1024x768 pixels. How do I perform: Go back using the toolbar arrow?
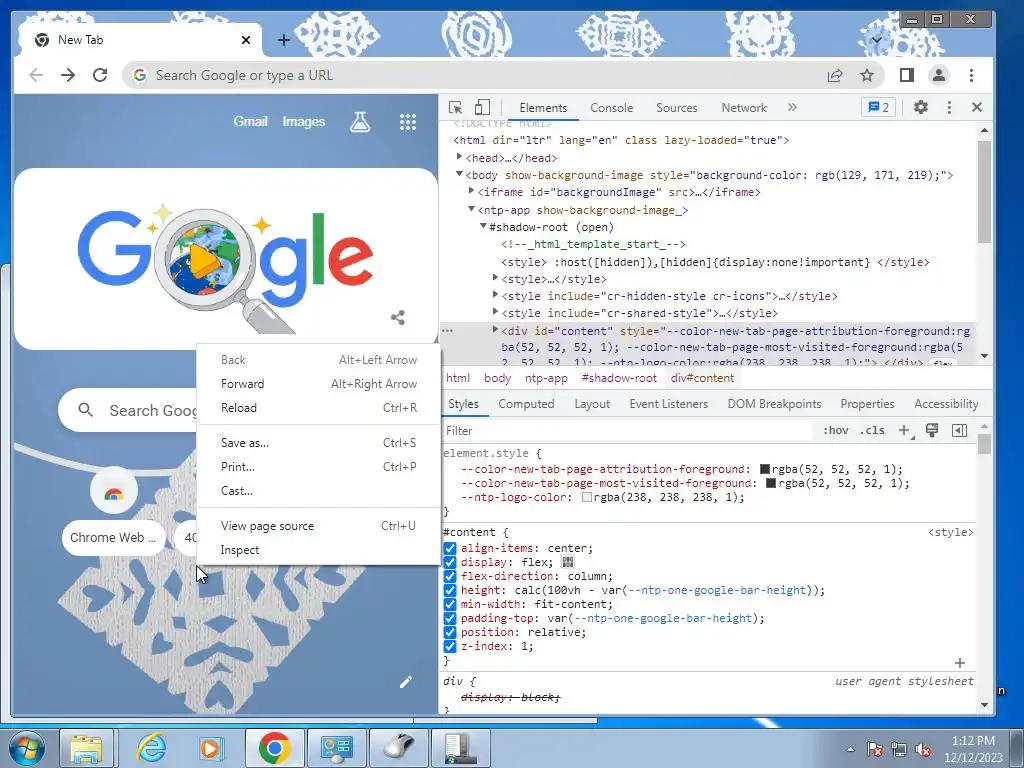pos(36,75)
